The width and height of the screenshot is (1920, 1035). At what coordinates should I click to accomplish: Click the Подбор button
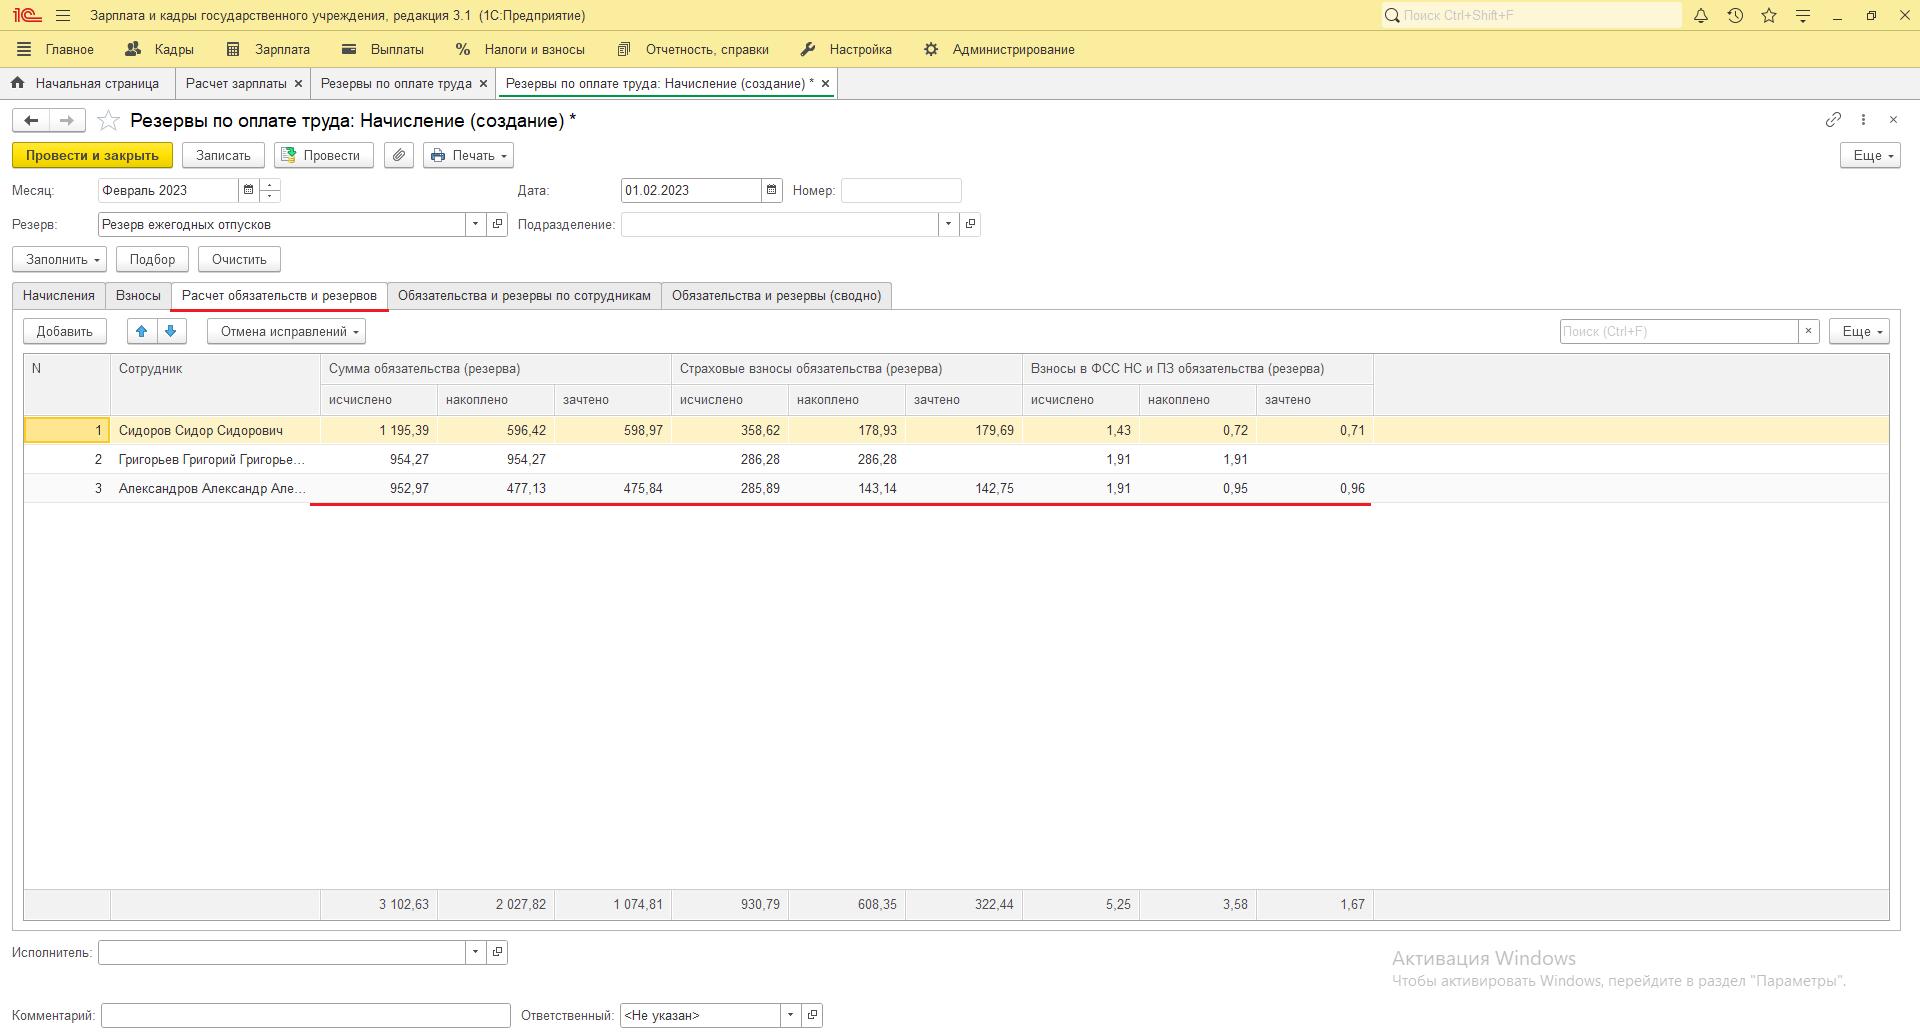pyautogui.click(x=152, y=260)
